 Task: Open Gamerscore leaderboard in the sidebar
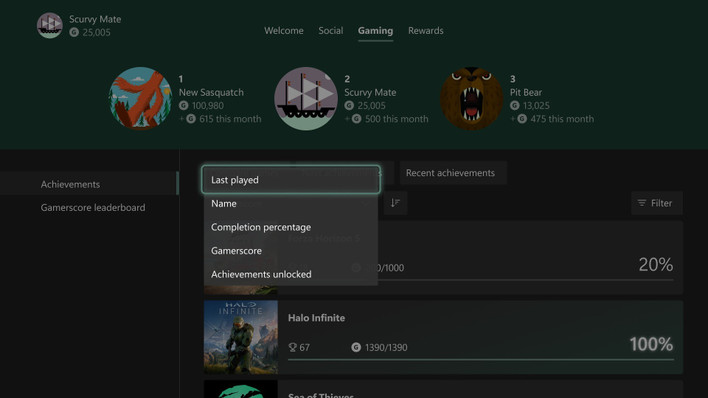click(x=89, y=207)
